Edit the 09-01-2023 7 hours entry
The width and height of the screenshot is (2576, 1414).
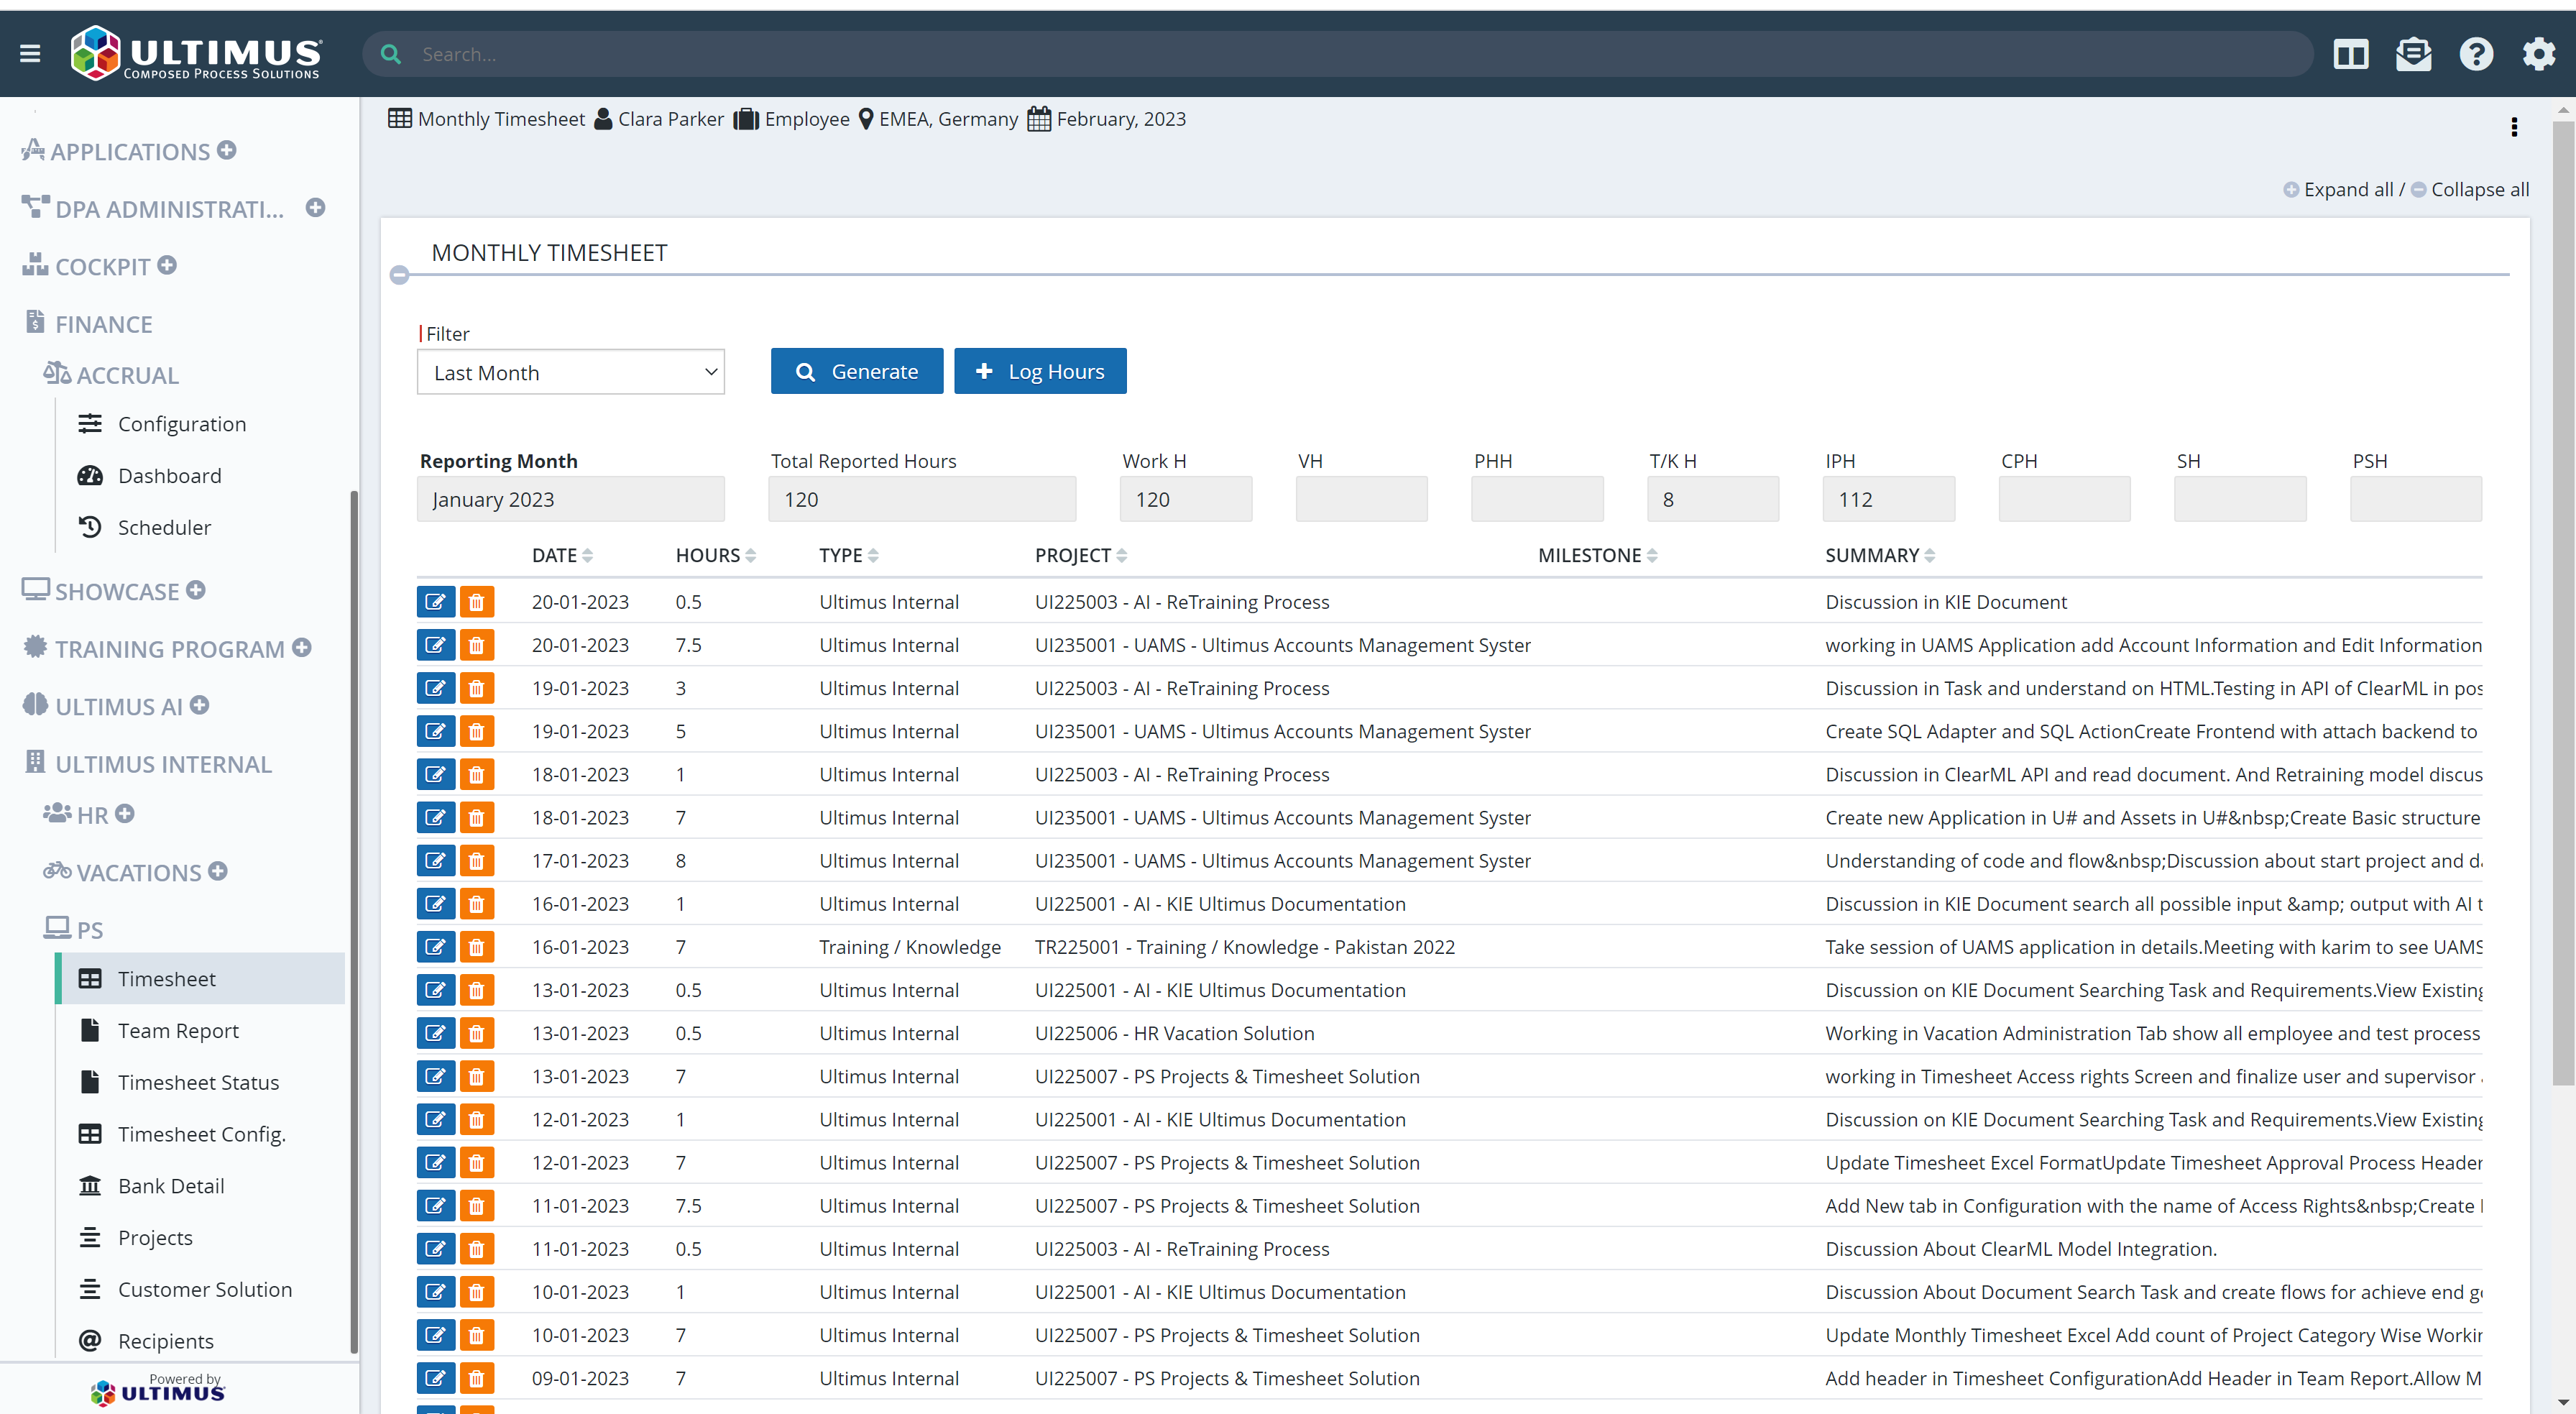tap(436, 1378)
